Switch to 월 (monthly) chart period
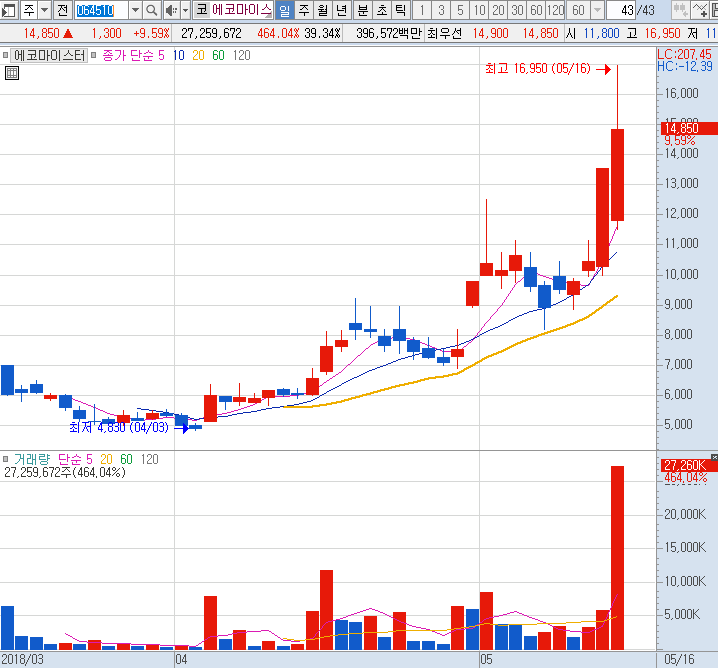Screen dimensions: 718x668 323,10
